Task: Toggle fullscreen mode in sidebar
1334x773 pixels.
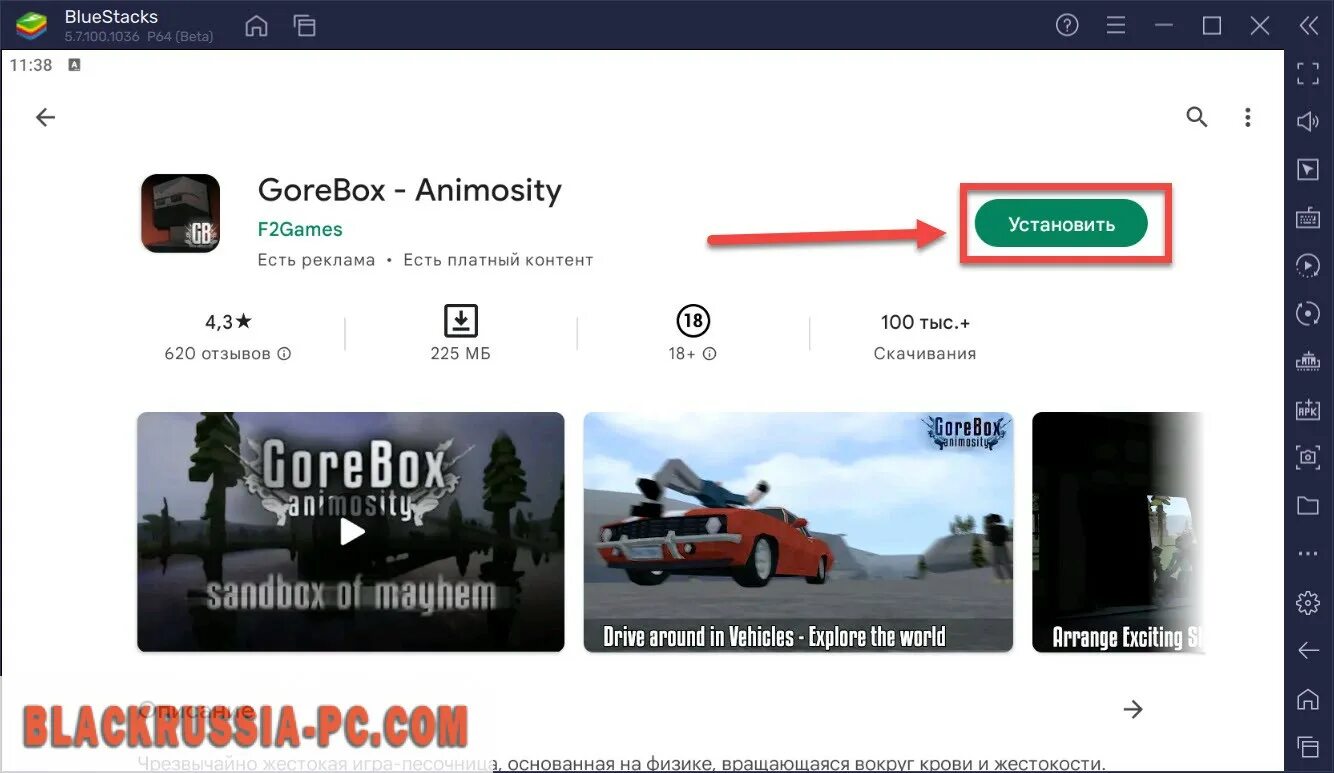Action: point(1308,73)
